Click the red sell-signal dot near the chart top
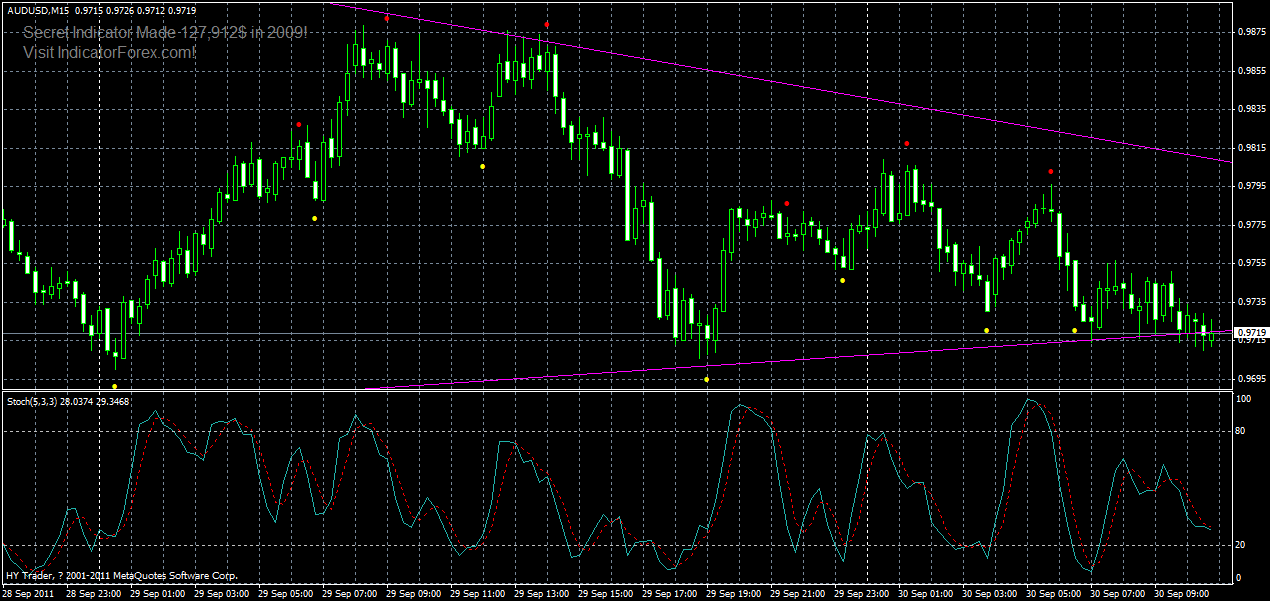Image resolution: width=1270 pixels, height=601 pixels. 388,17
